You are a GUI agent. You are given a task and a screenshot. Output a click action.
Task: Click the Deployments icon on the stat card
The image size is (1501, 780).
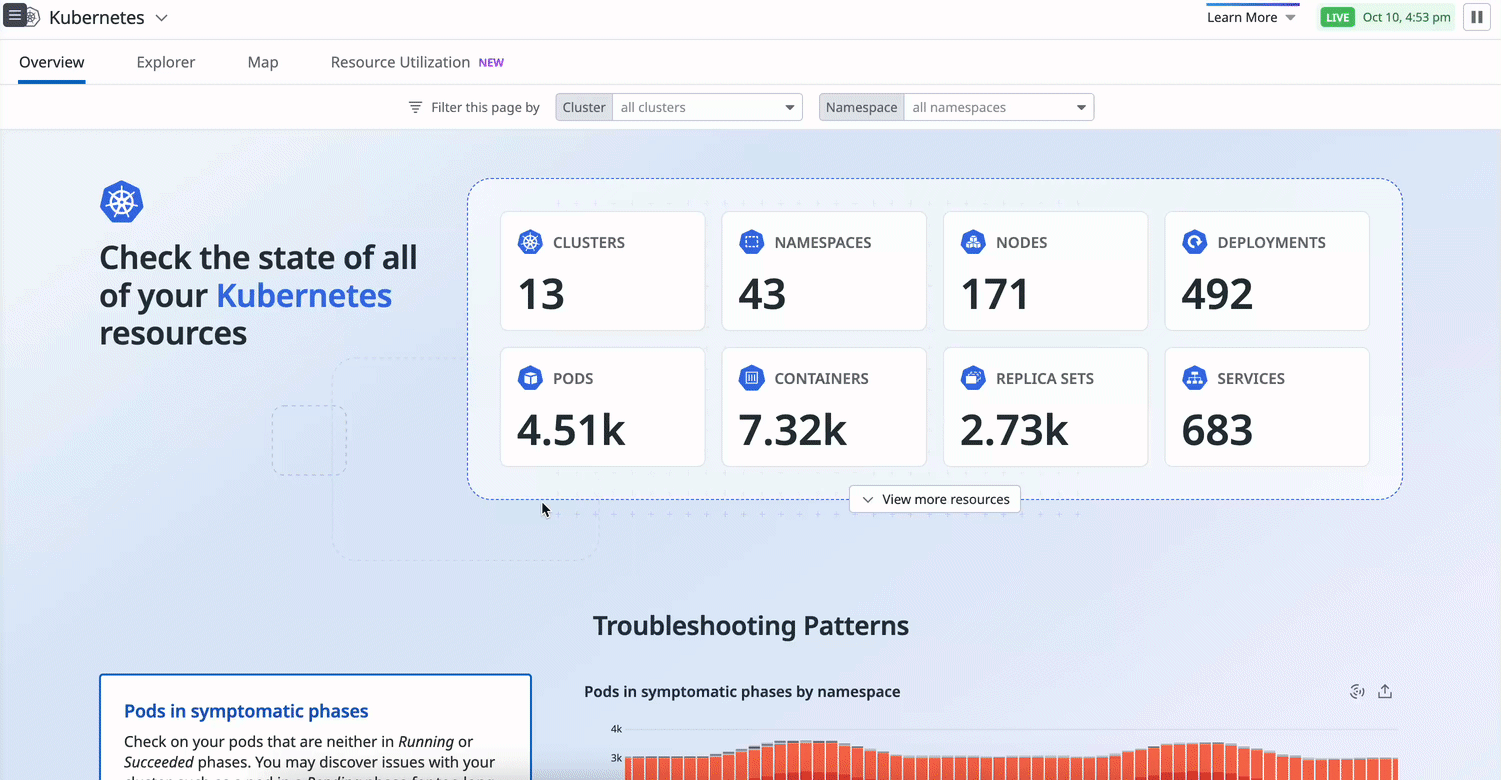tap(1195, 241)
